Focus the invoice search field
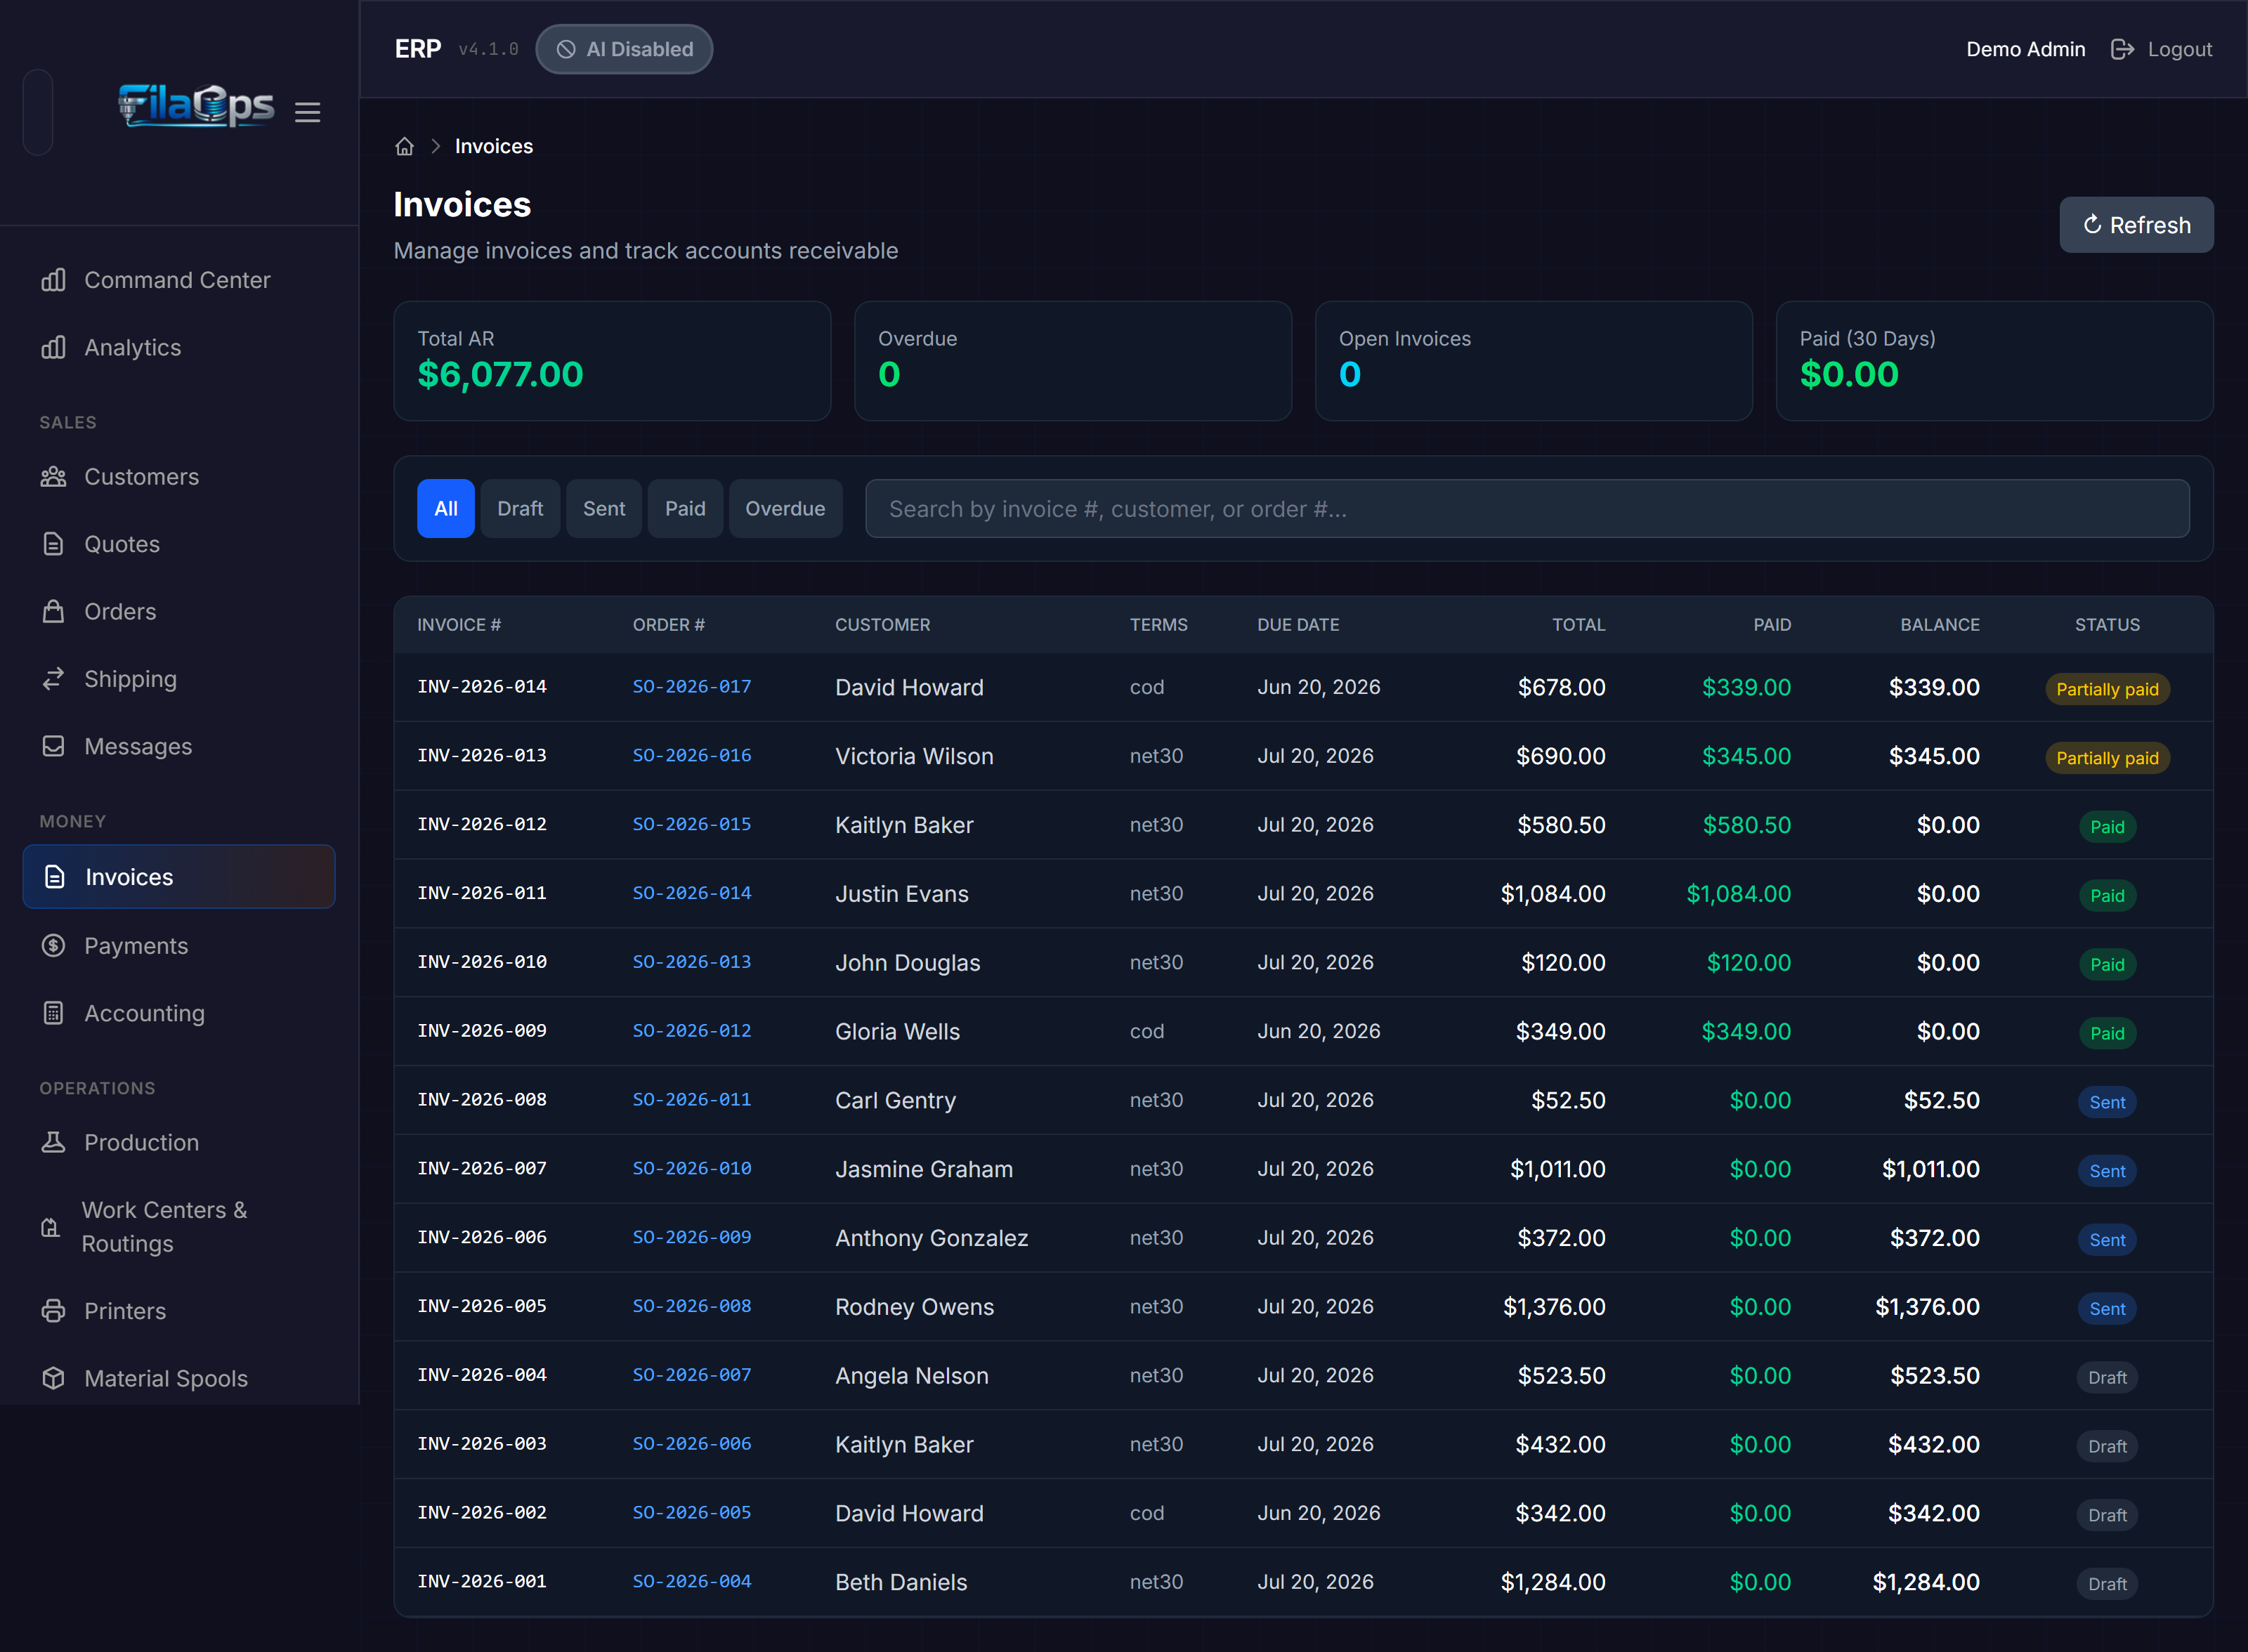This screenshot has width=2248, height=1652. [1527, 509]
